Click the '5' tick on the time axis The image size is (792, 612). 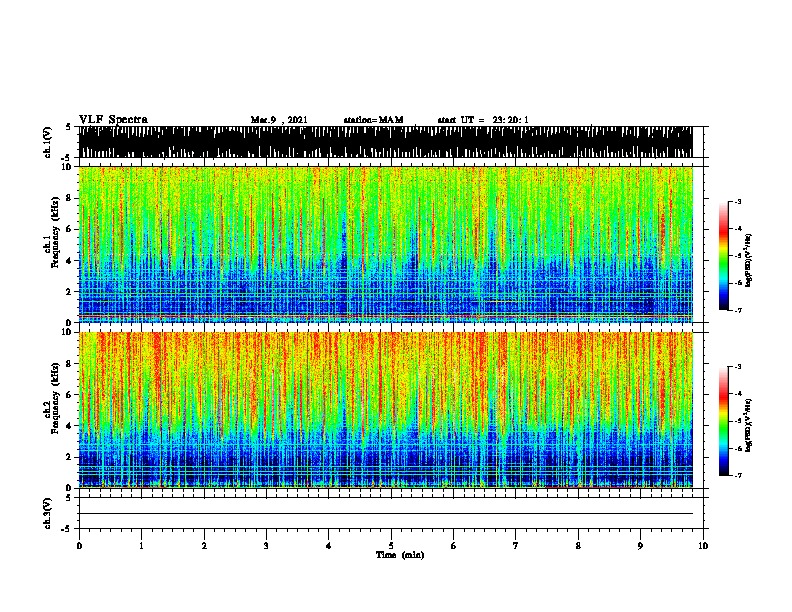(391, 546)
